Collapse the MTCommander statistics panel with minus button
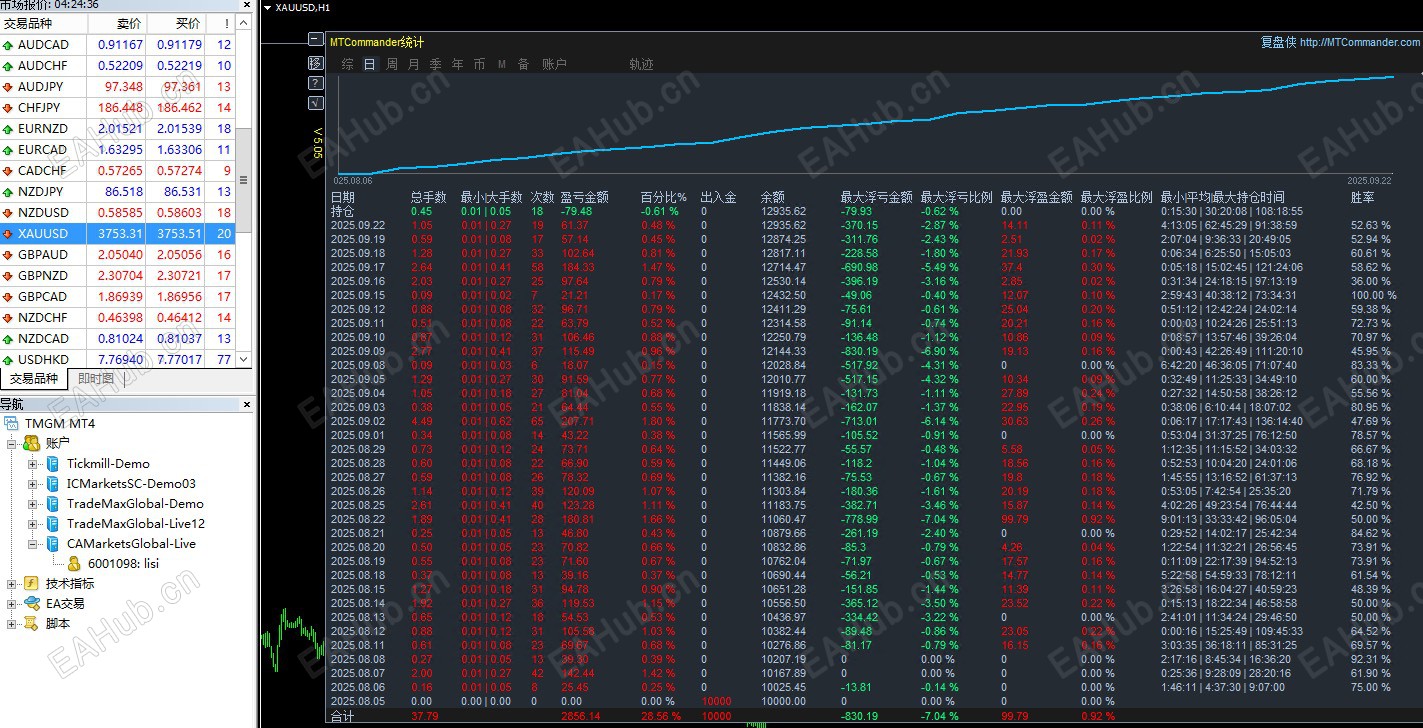 [x=316, y=41]
